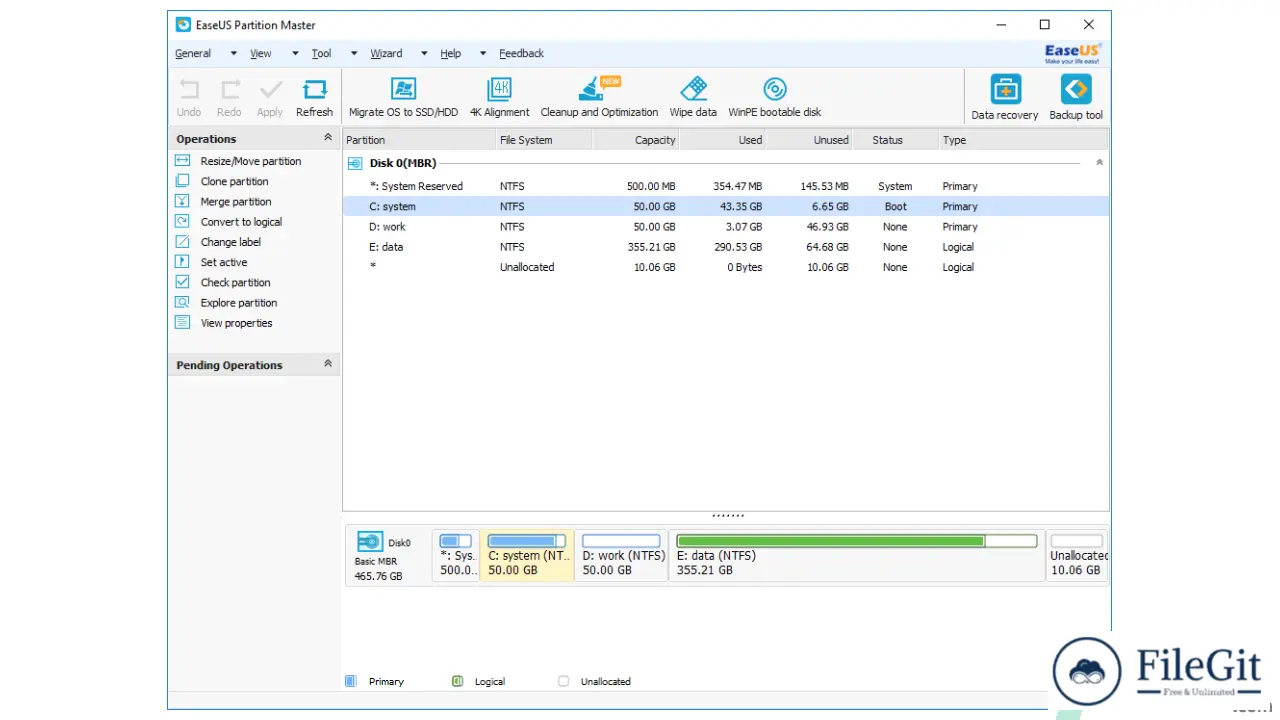
Task: Sort by the Capacity column header
Action: point(636,140)
